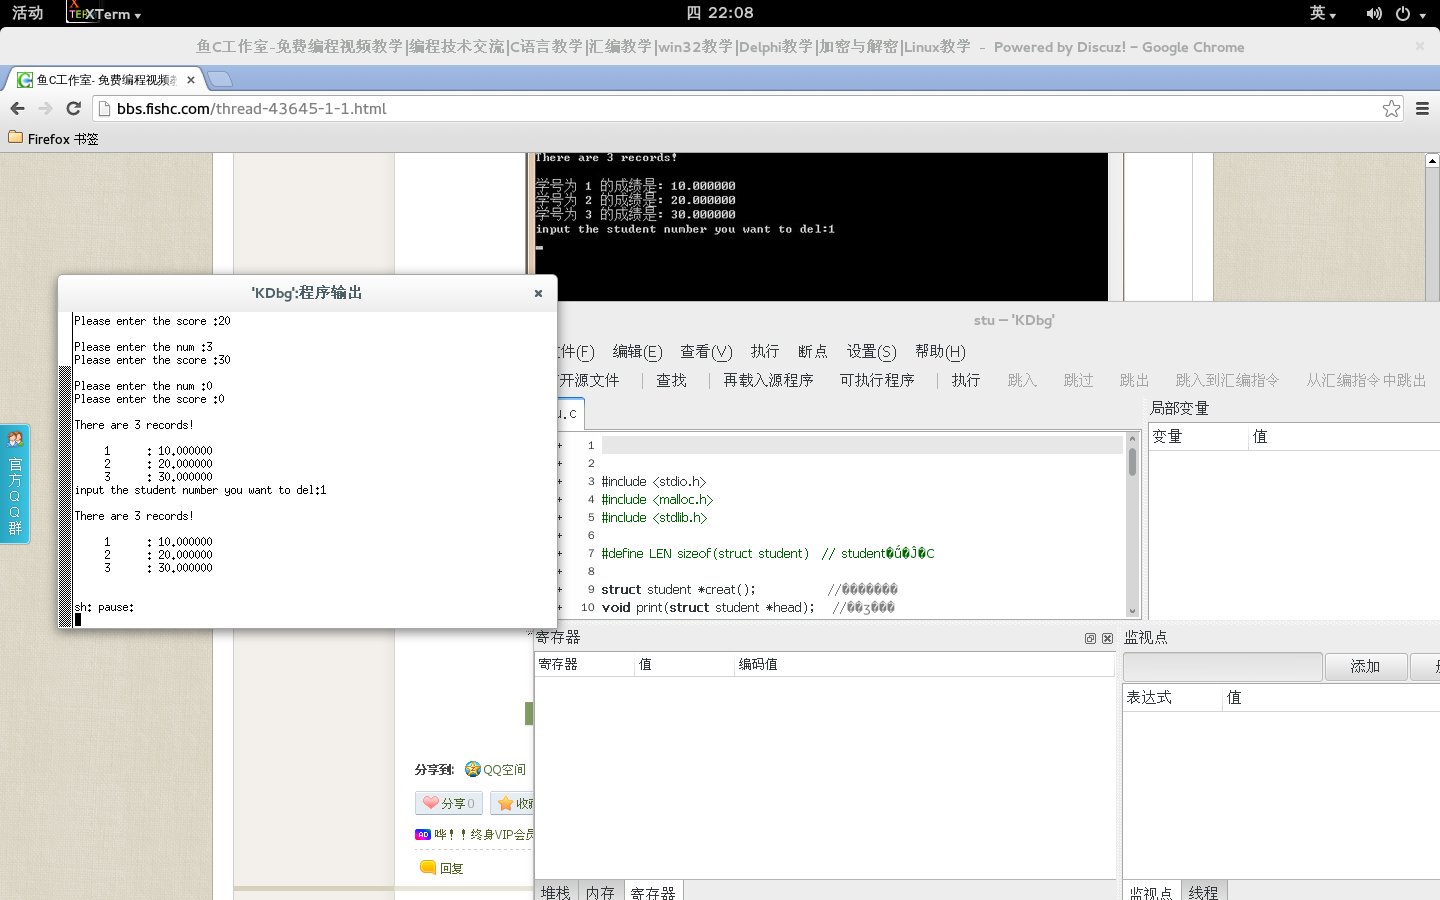Open the 英 input method menu
This screenshot has width=1440, height=900.
pos(1322,13)
